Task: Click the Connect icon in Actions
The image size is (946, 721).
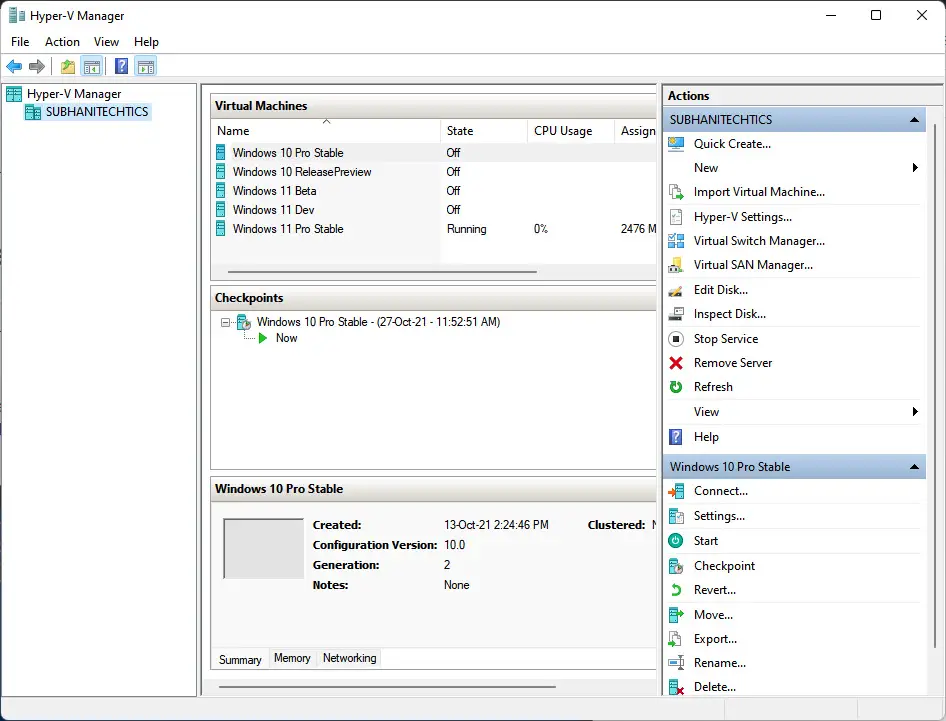Action: (x=676, y=491)
